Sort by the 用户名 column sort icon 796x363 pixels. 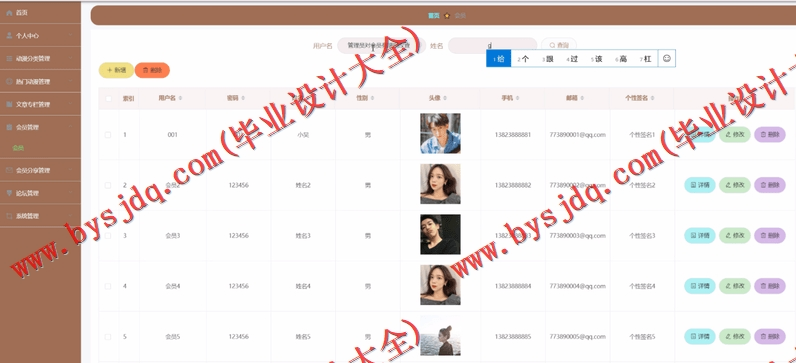point(180,98)
